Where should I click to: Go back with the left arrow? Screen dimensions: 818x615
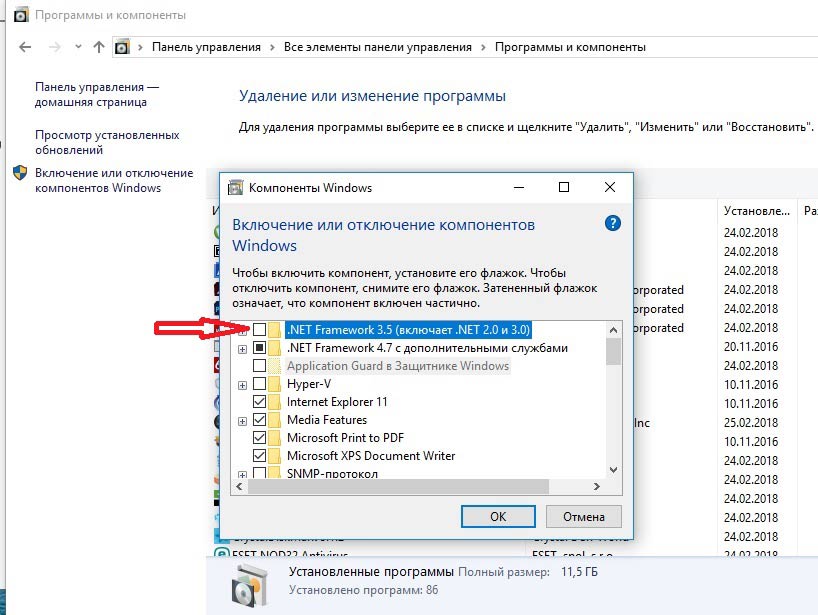(x=25, y=47)
